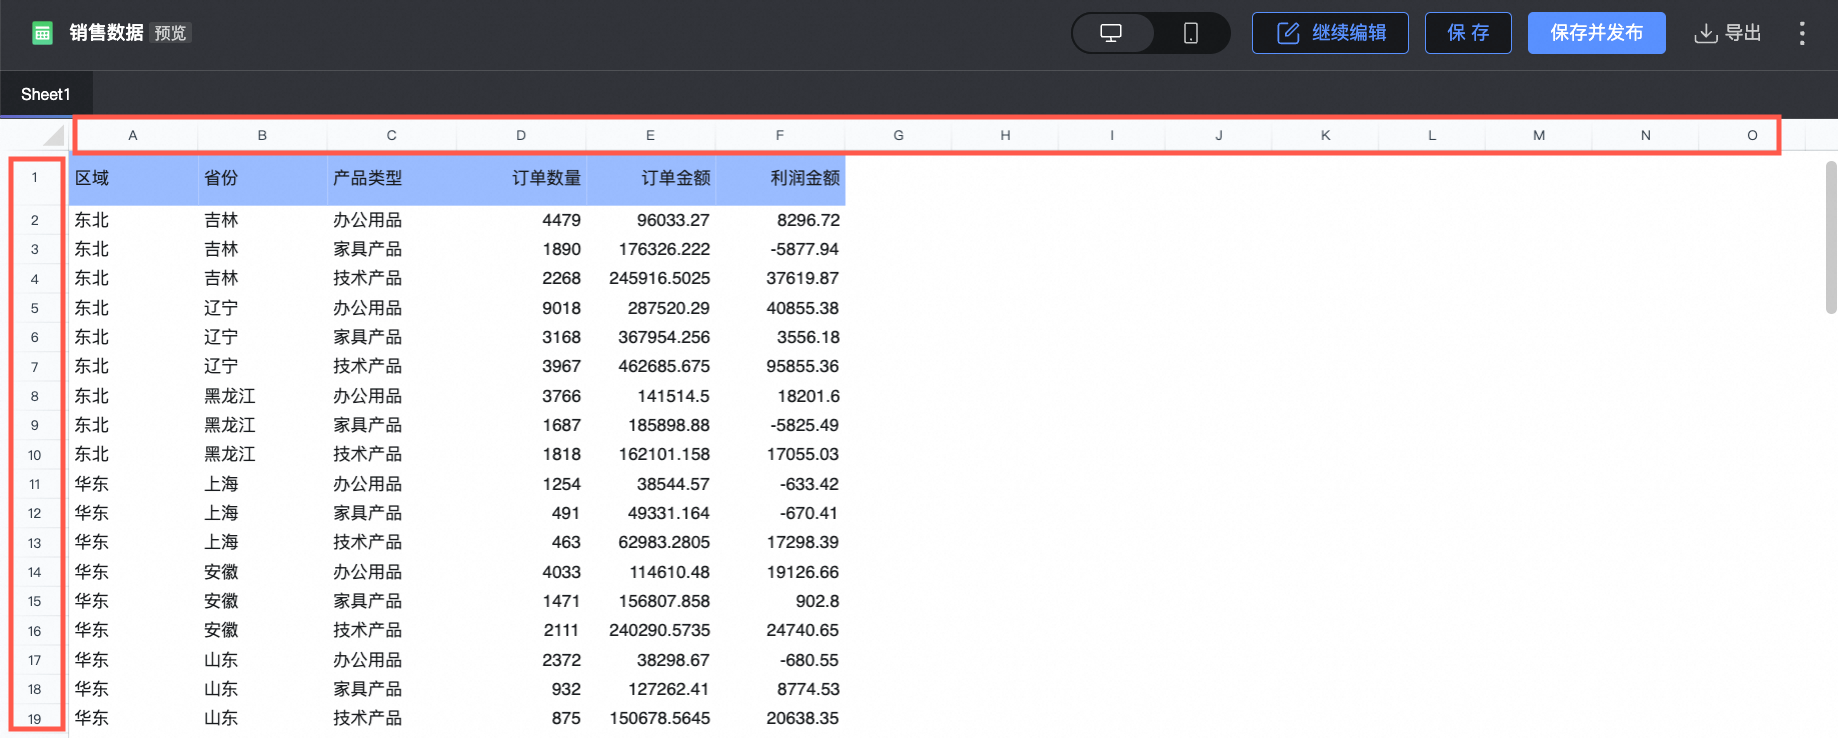This screenshot has width=1838, height=738.
Task: Click 黑龙江 cell in row 8
Action: pyautogui.click(x=262, y=396)
